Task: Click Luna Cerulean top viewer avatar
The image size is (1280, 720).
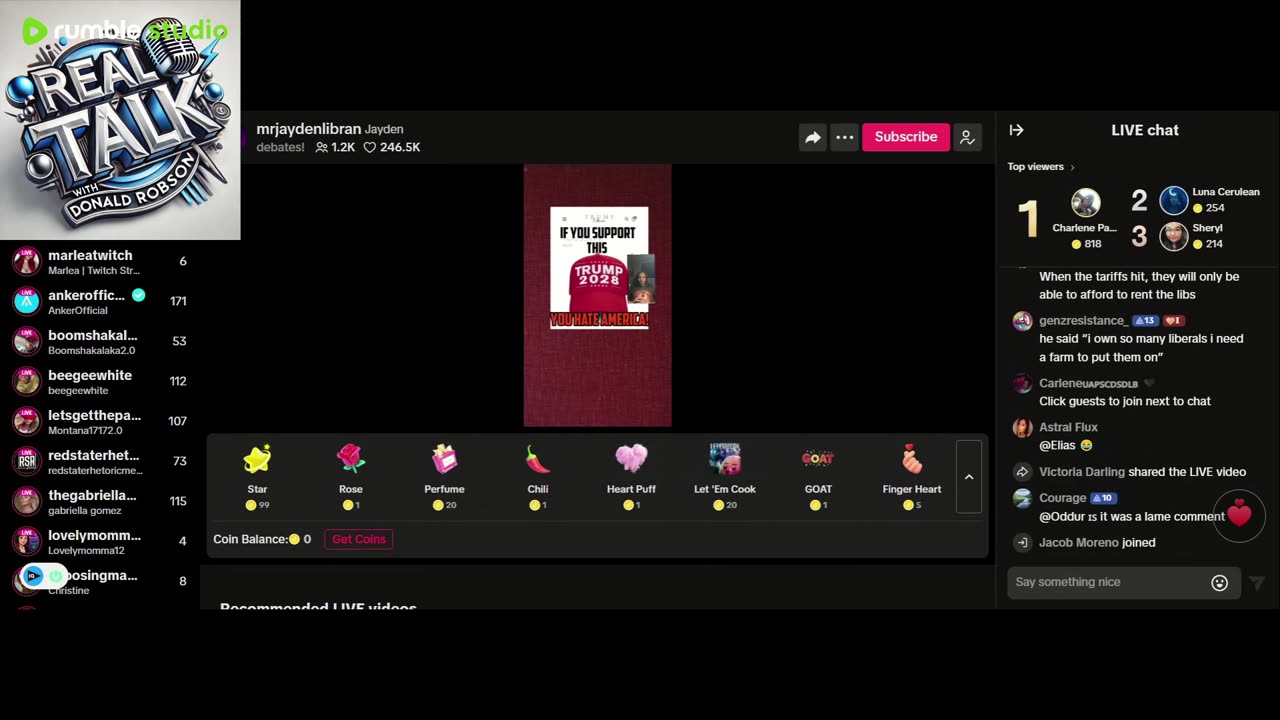Action: [x=1174, y=200]
